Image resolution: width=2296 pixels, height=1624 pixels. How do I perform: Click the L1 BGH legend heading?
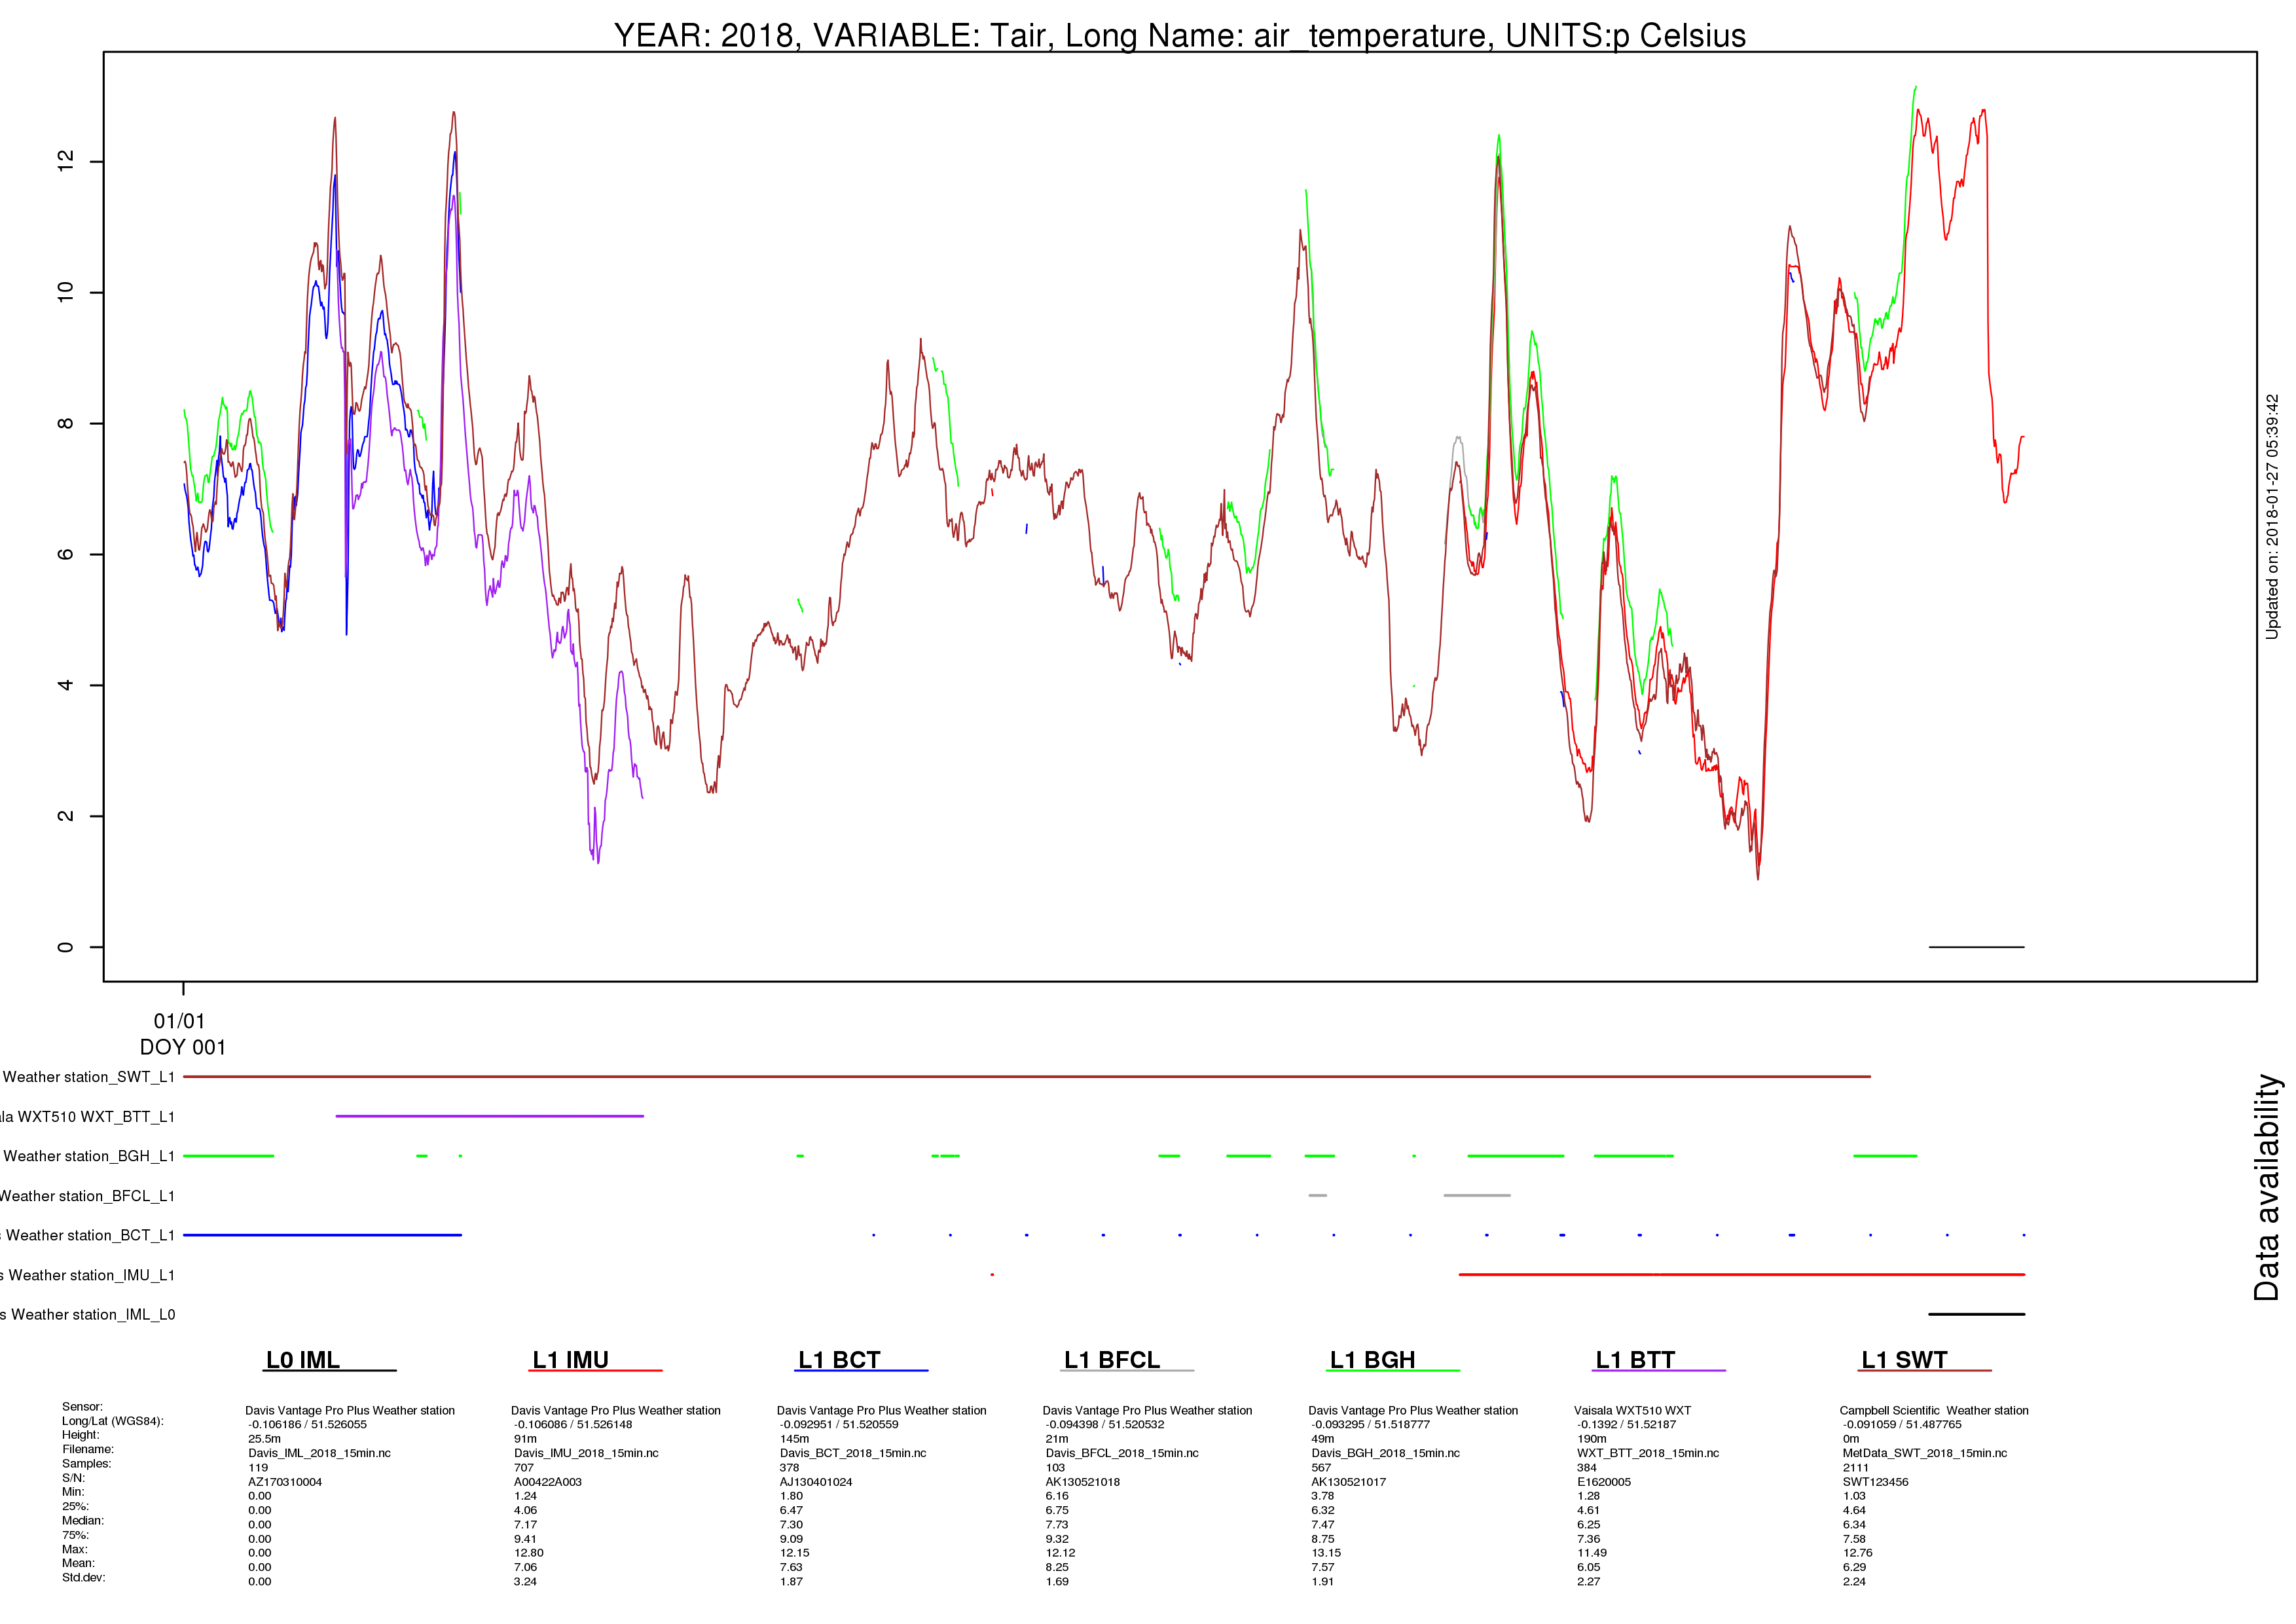click(1372, 1360)
